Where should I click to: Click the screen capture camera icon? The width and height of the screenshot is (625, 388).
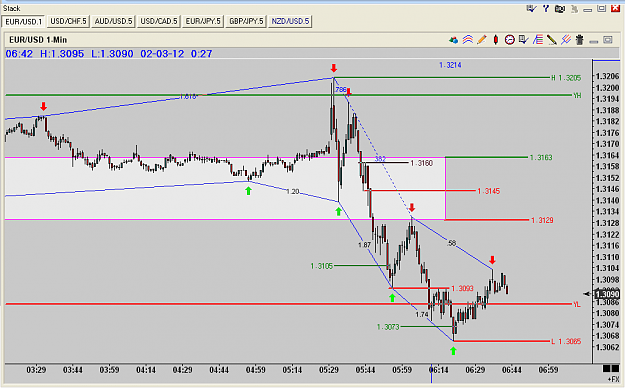(560, 9)
